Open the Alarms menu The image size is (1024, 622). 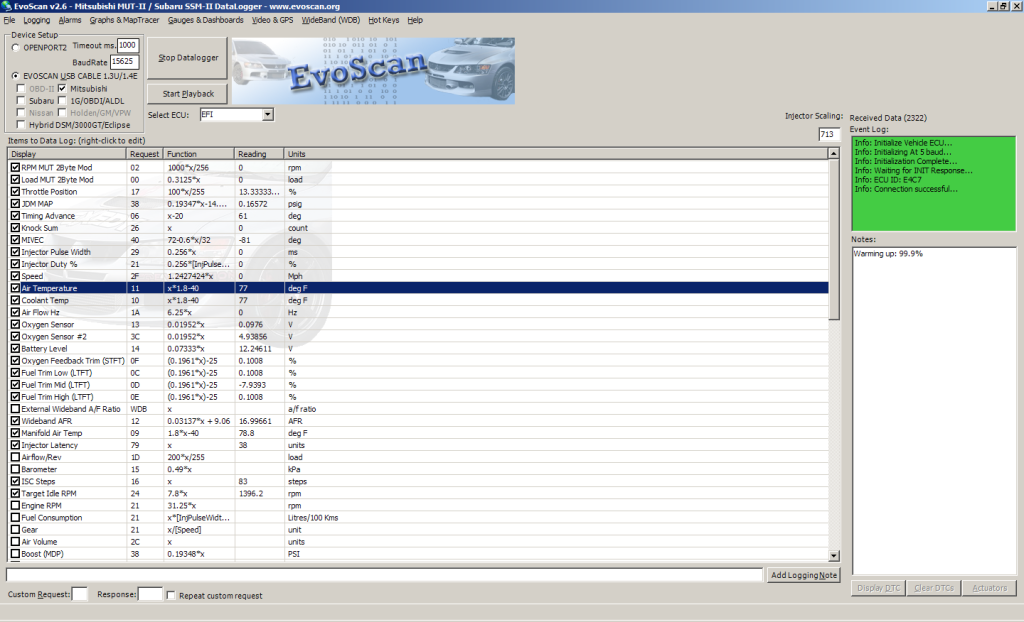pos(70,20)
